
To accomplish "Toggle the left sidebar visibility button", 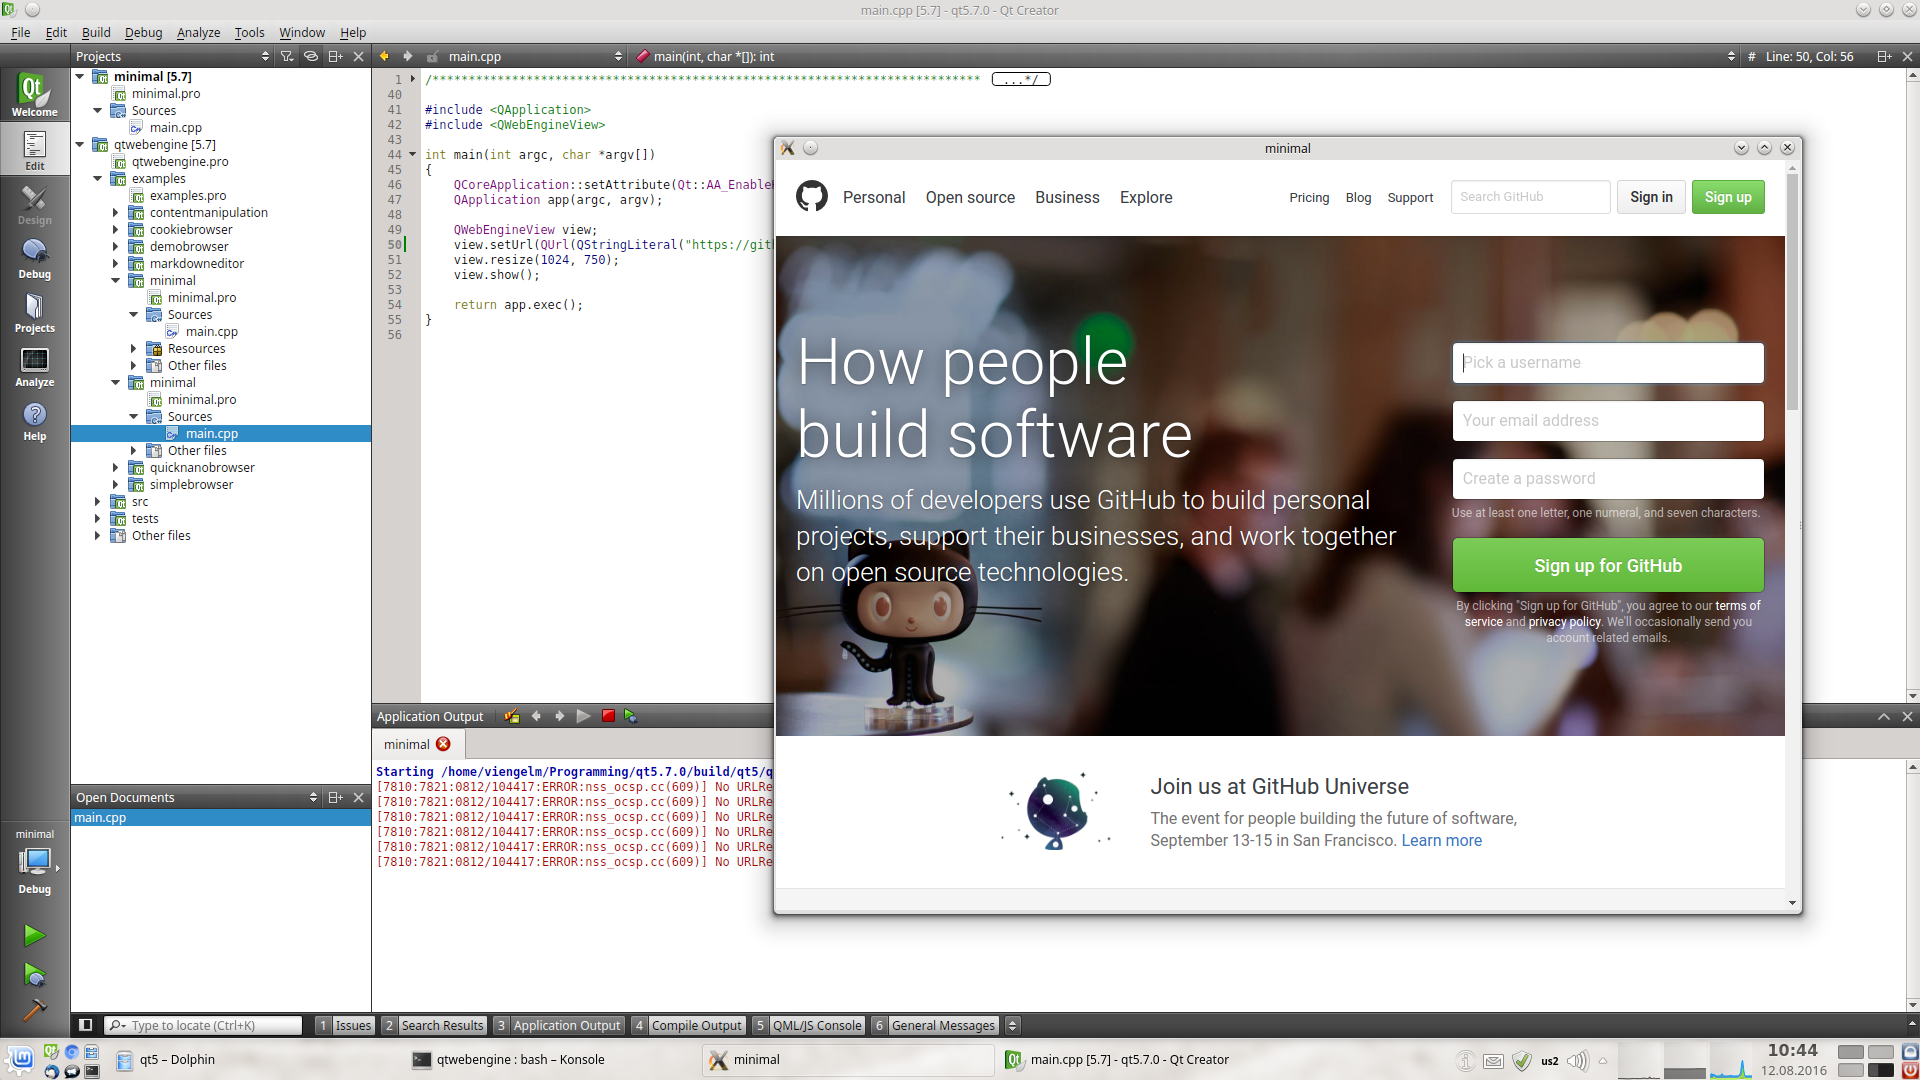I will (86, 1025).
